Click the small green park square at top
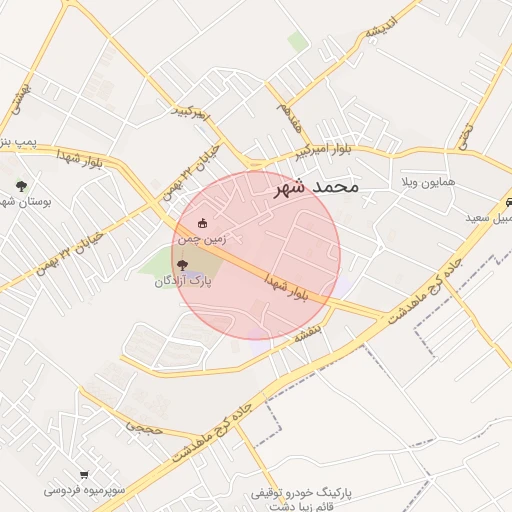The width and height of the screenshot is (512, 512). tap(297, 42)
